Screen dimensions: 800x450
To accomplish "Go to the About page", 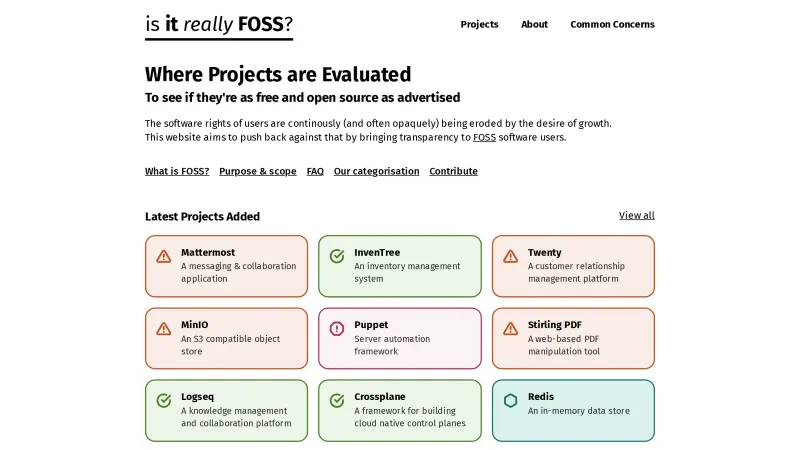I will [534, 24].
